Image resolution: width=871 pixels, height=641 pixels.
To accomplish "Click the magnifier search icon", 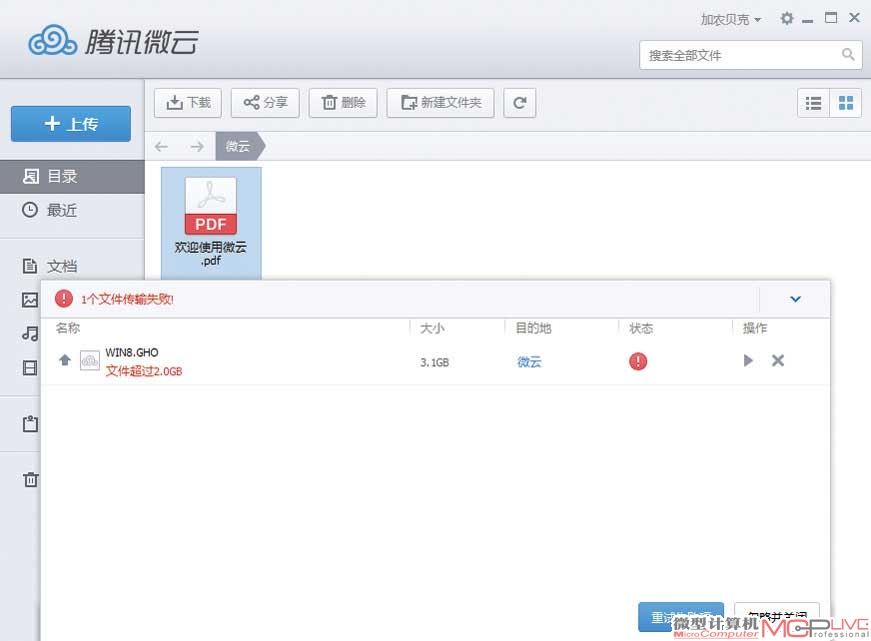I will tap(848, 54).
